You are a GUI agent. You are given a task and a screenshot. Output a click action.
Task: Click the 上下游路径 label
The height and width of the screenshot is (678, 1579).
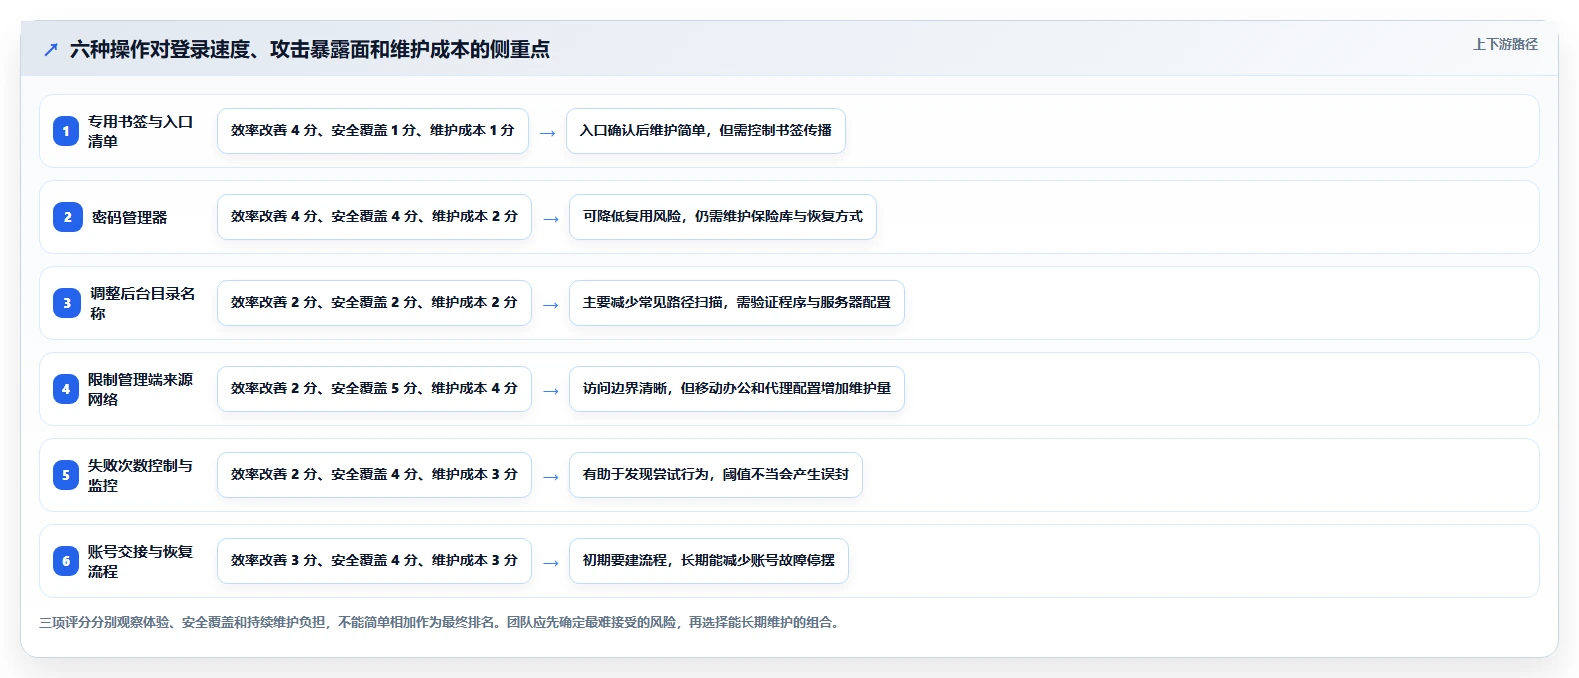[x=1505, y=44]
